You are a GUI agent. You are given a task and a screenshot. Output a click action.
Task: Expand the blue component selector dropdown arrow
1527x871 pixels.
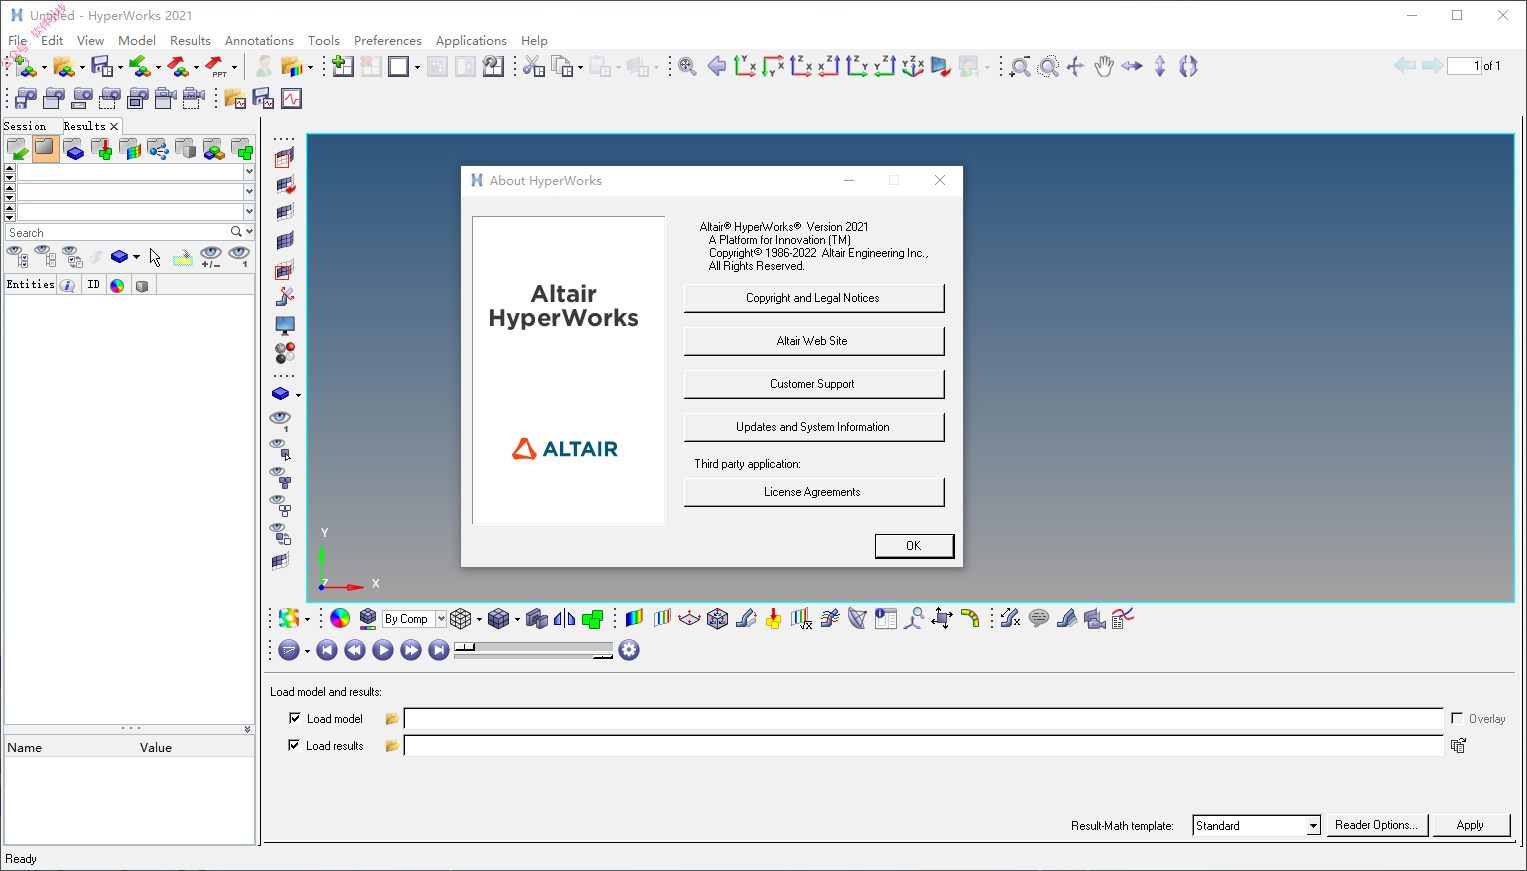(x=136, y=257)
